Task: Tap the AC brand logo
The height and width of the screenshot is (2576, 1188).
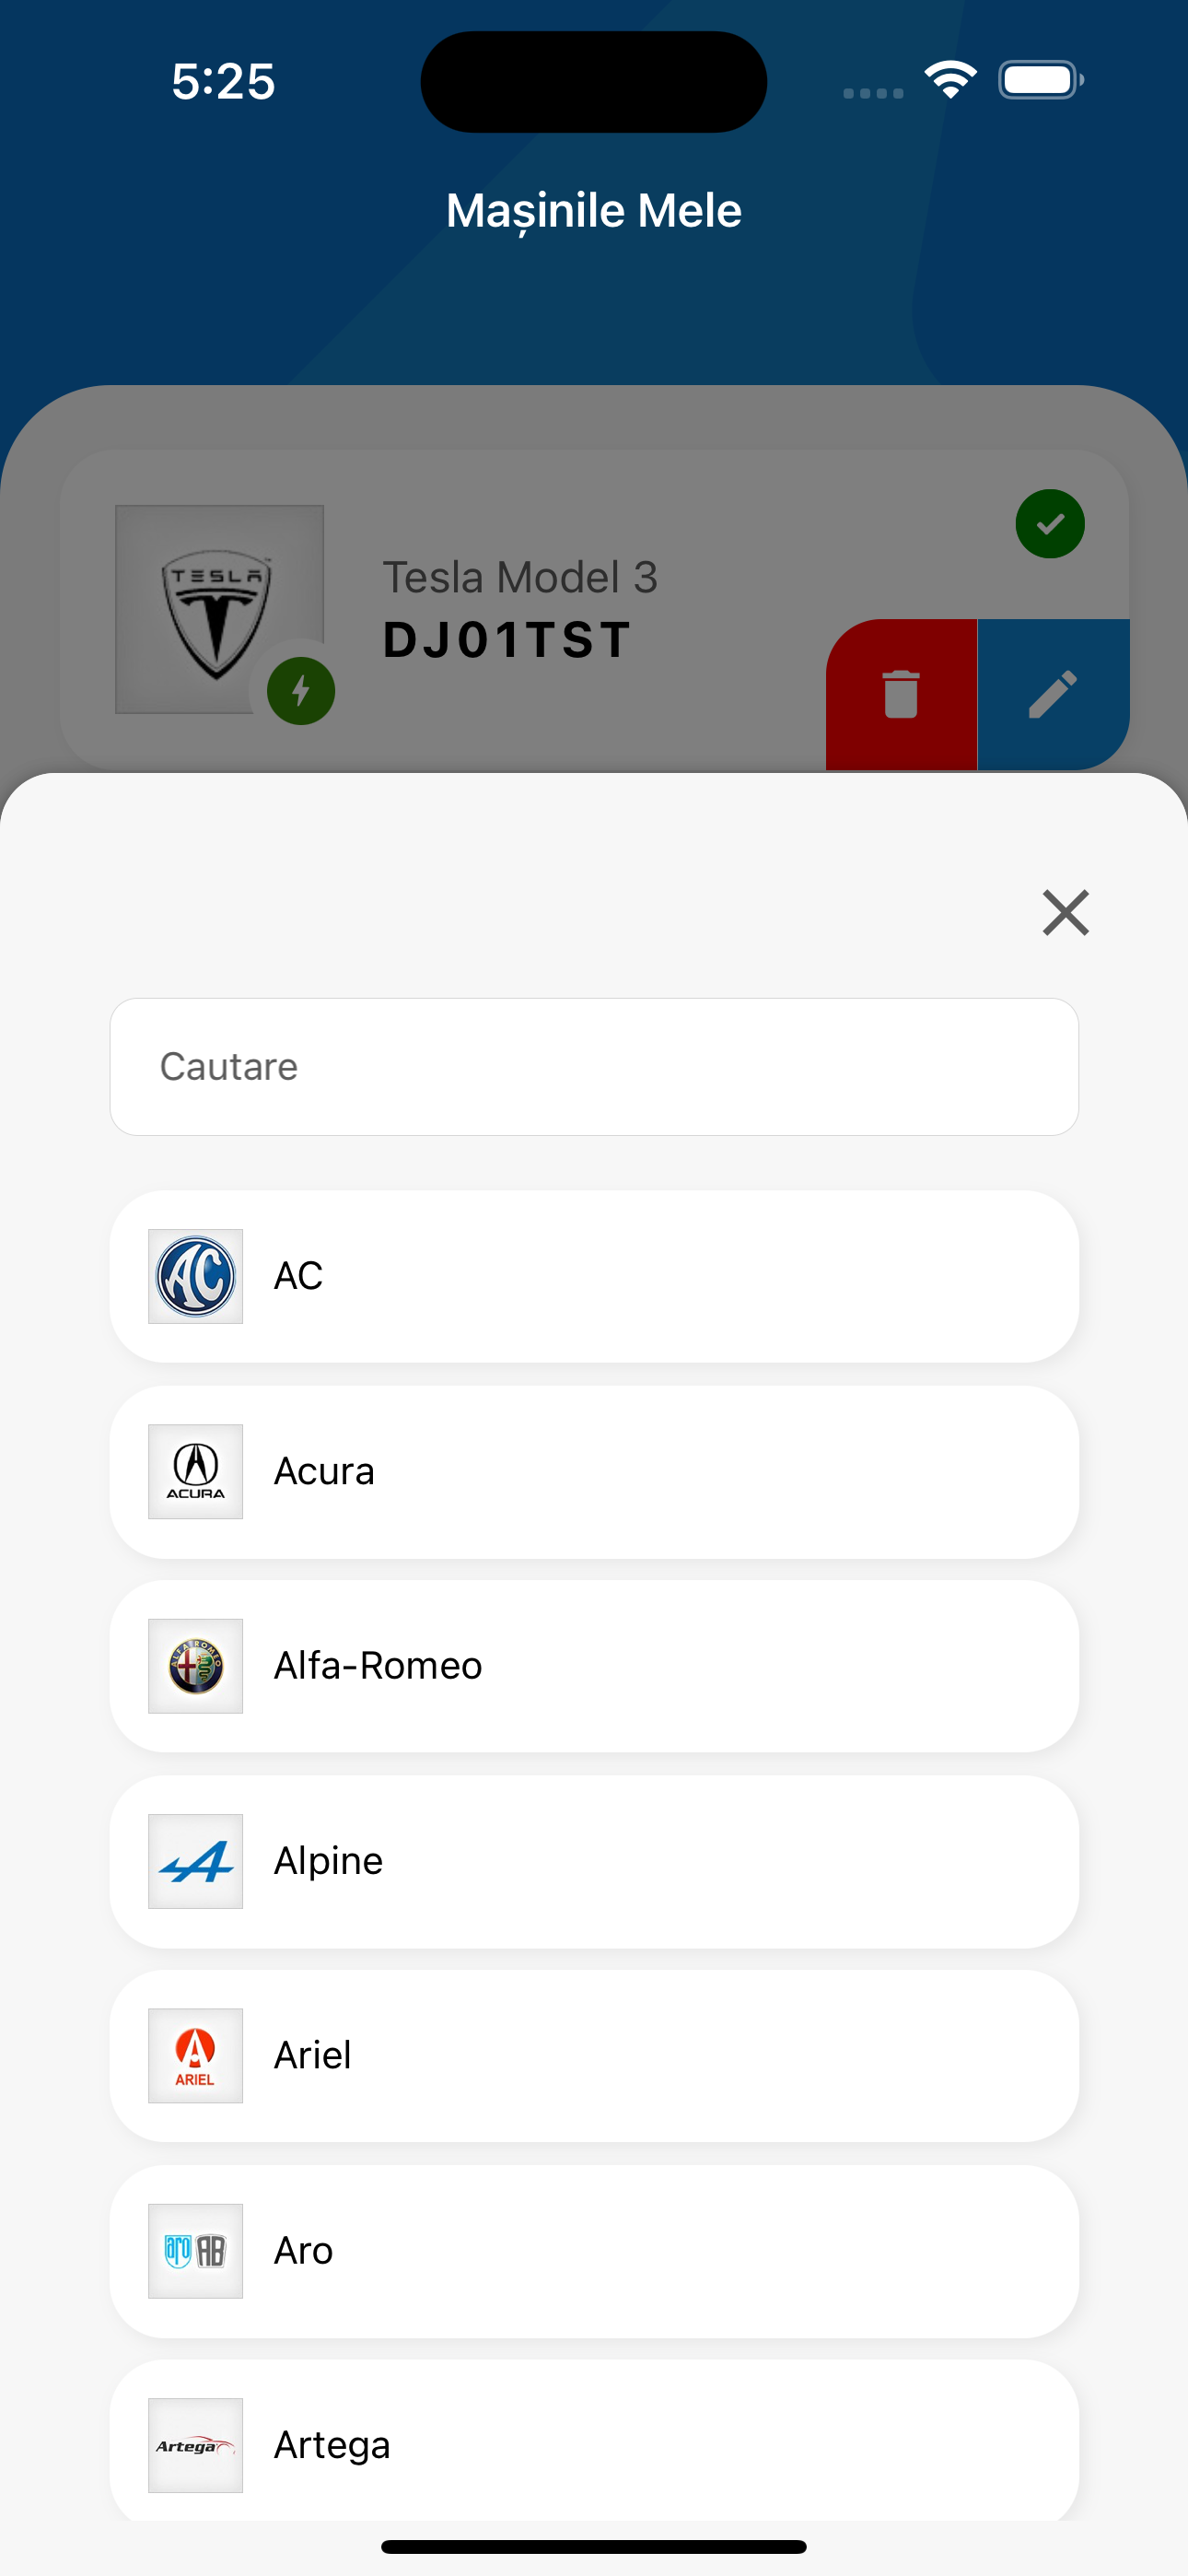Action: click(x=195, y=1276)
